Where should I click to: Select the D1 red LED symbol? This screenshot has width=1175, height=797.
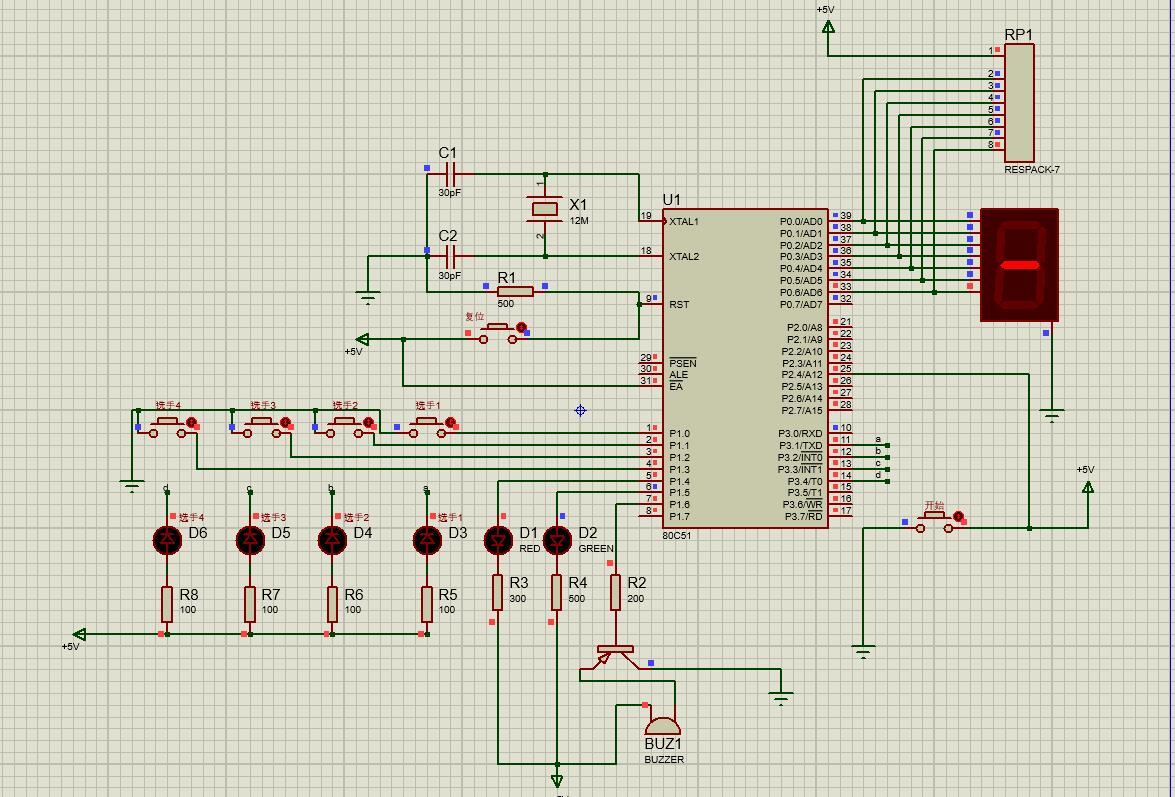click(498, 539)
